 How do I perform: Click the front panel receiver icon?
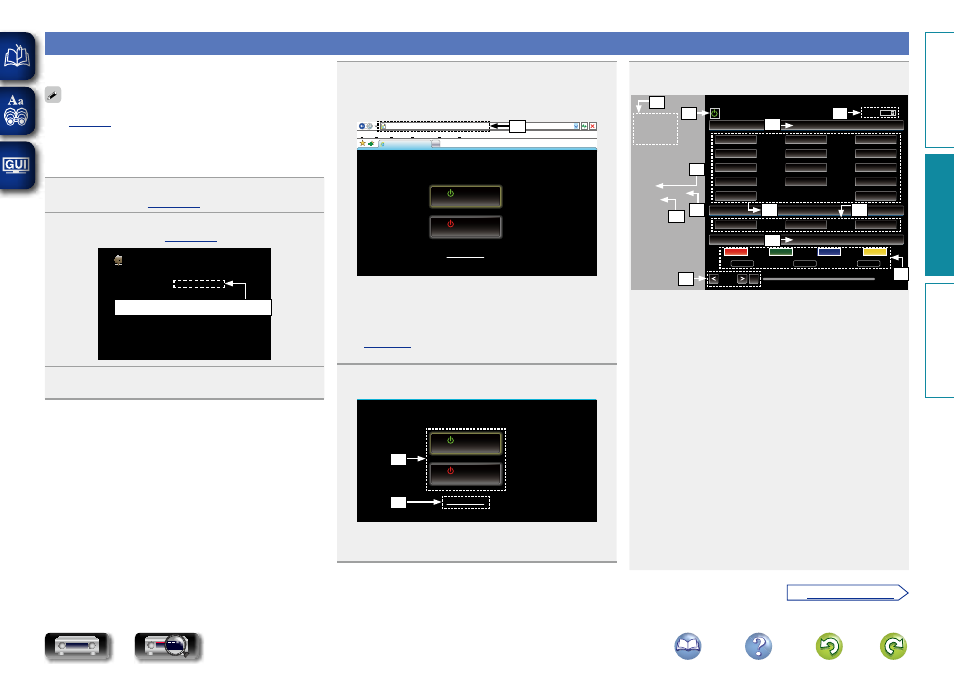(x=77, y=646)
